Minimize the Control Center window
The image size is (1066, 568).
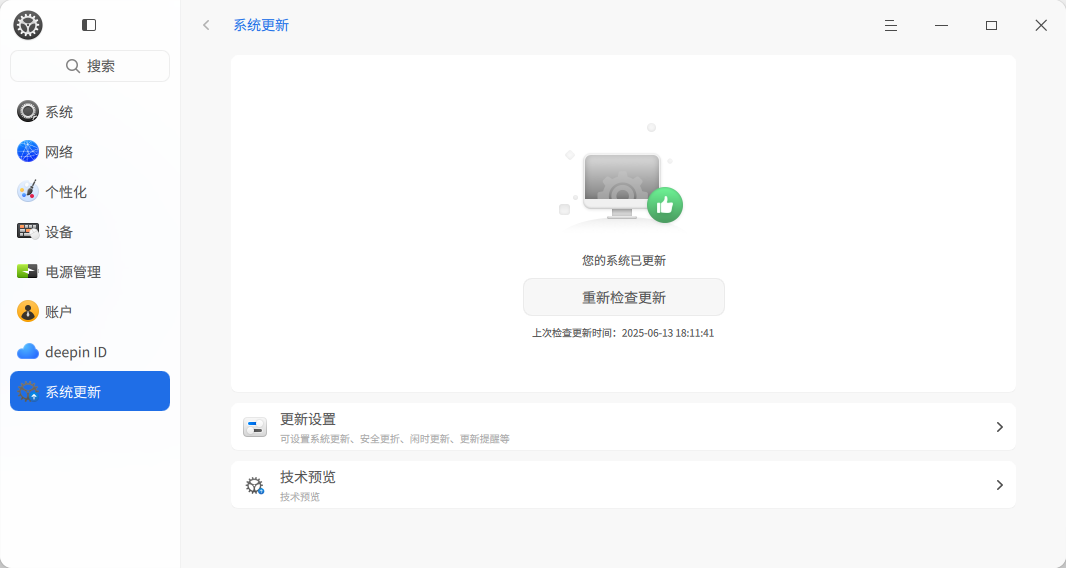(x=941, y=25)
